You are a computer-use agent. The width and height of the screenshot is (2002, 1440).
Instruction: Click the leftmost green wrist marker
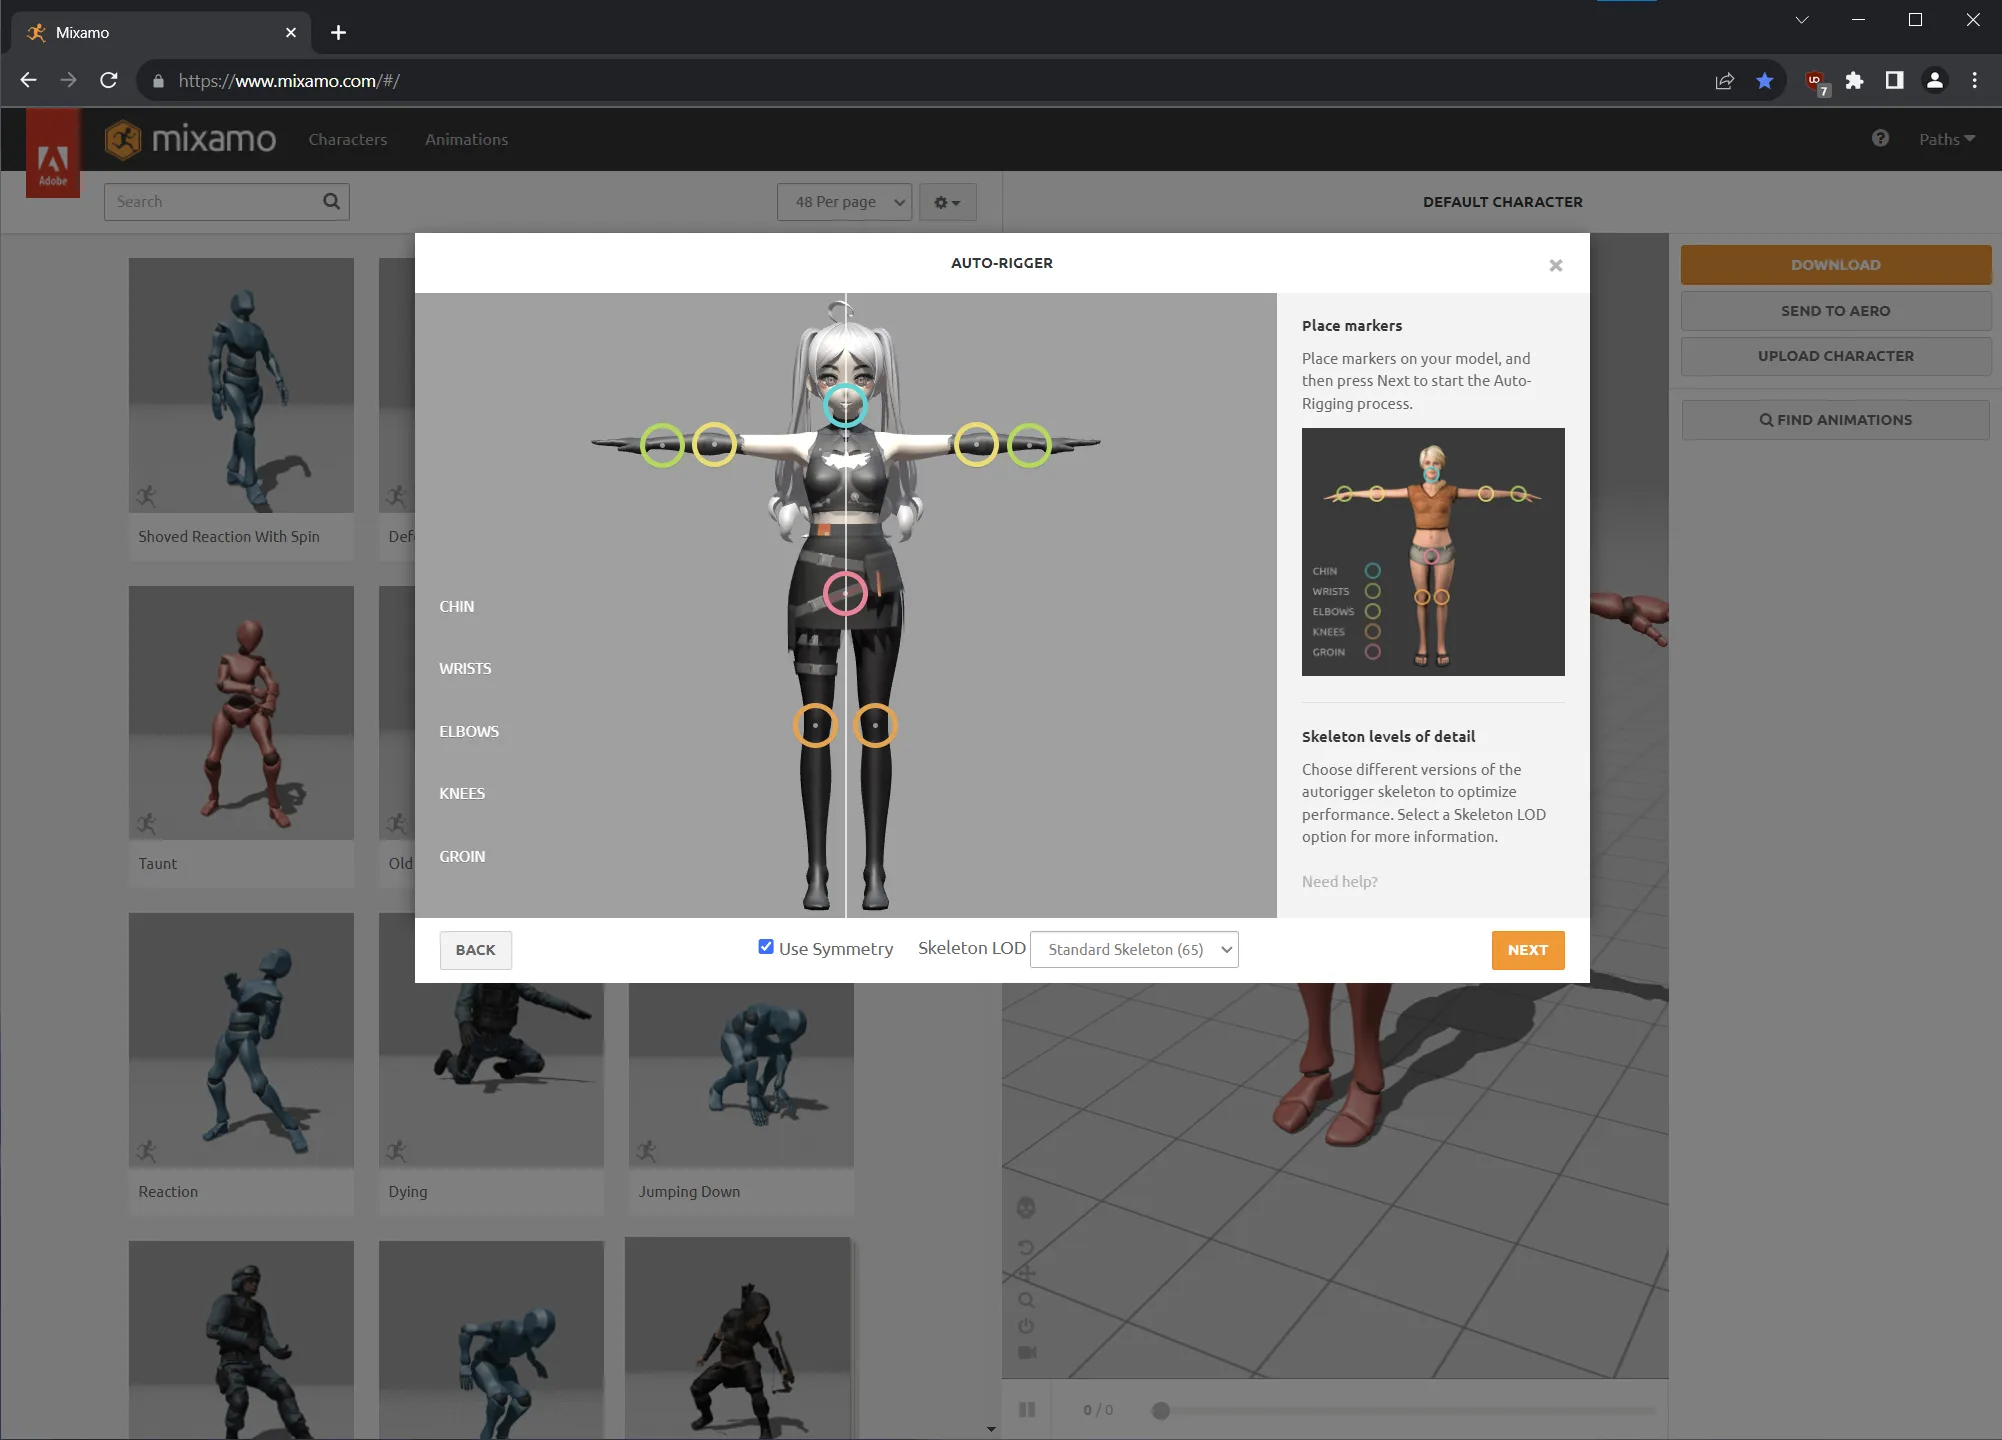click(662, 445)
